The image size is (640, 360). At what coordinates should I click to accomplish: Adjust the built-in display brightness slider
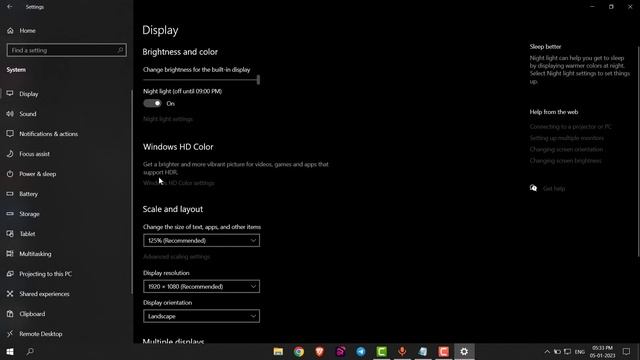201,80
